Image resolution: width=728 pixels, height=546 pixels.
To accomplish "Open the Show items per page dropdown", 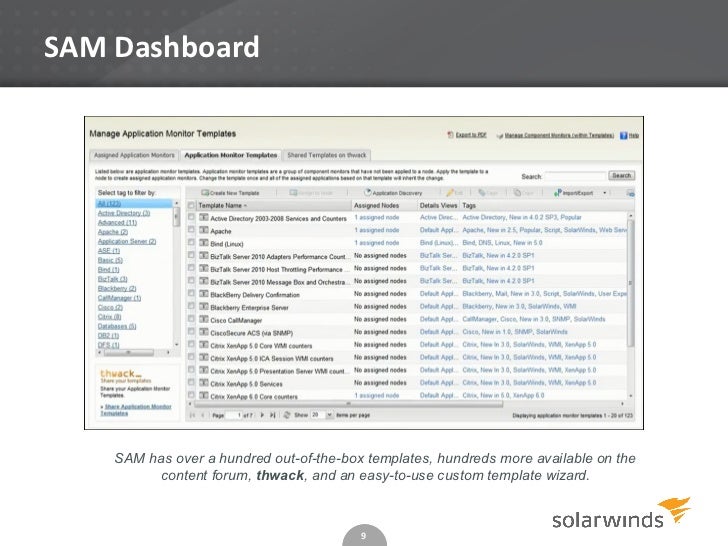I will (x=322, y=415).
